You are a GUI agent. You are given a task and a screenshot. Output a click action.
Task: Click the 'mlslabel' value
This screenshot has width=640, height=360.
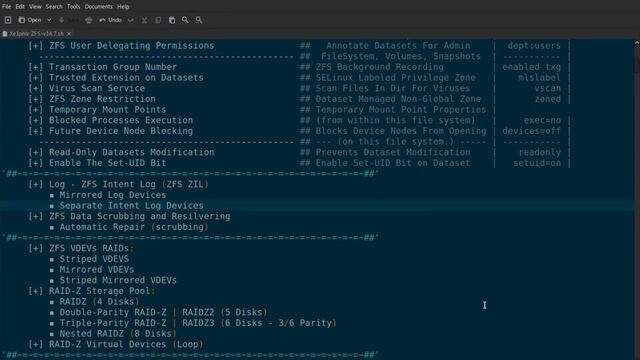point(540,77)
